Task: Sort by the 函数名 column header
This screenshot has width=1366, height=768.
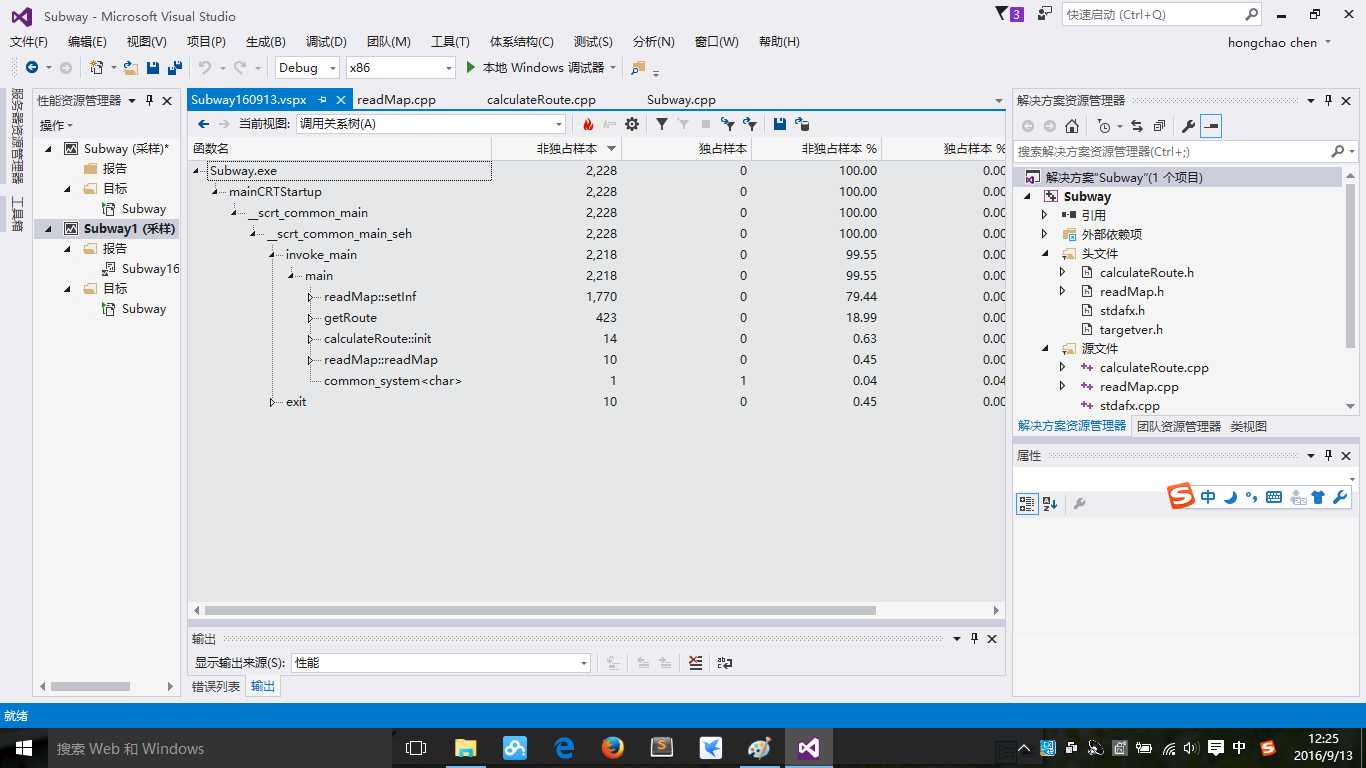Action: 340,148
